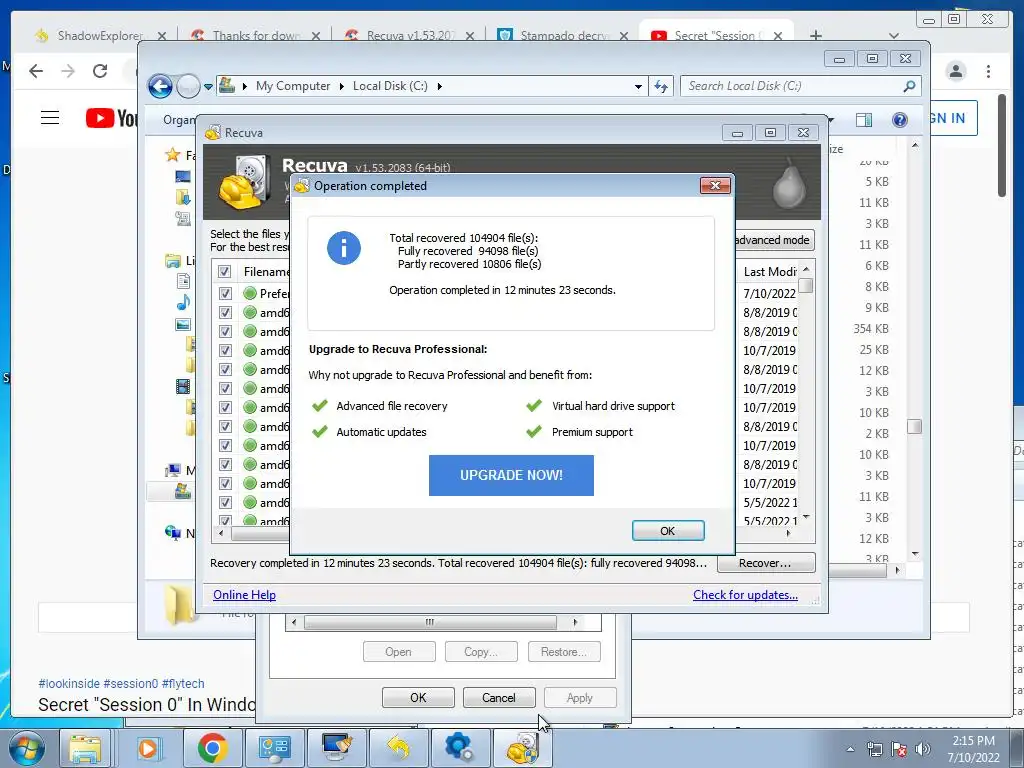The image size is (1024, 768).
Task: Open Windows Media Player from taskbar
Action: click(x=148, y=748)
